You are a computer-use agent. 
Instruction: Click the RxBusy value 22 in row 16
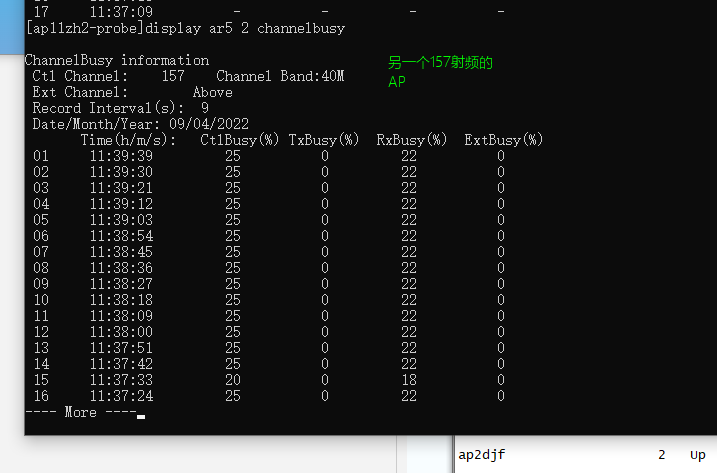point(409,396)
